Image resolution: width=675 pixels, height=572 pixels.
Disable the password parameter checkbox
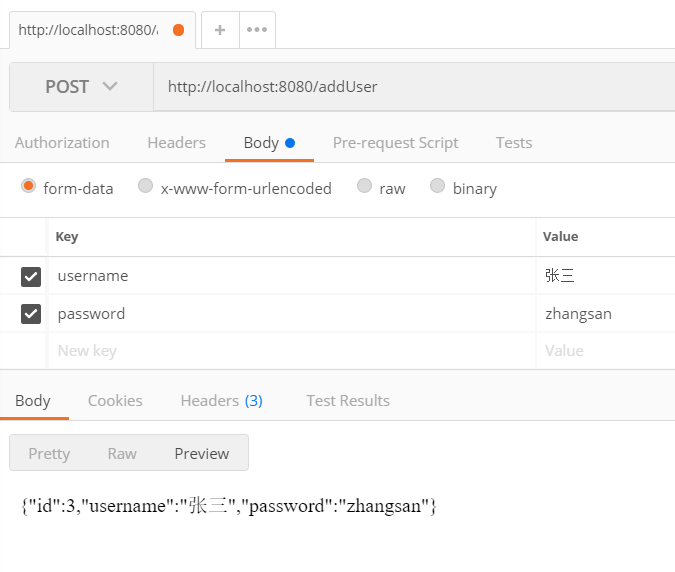coord(31,314)
